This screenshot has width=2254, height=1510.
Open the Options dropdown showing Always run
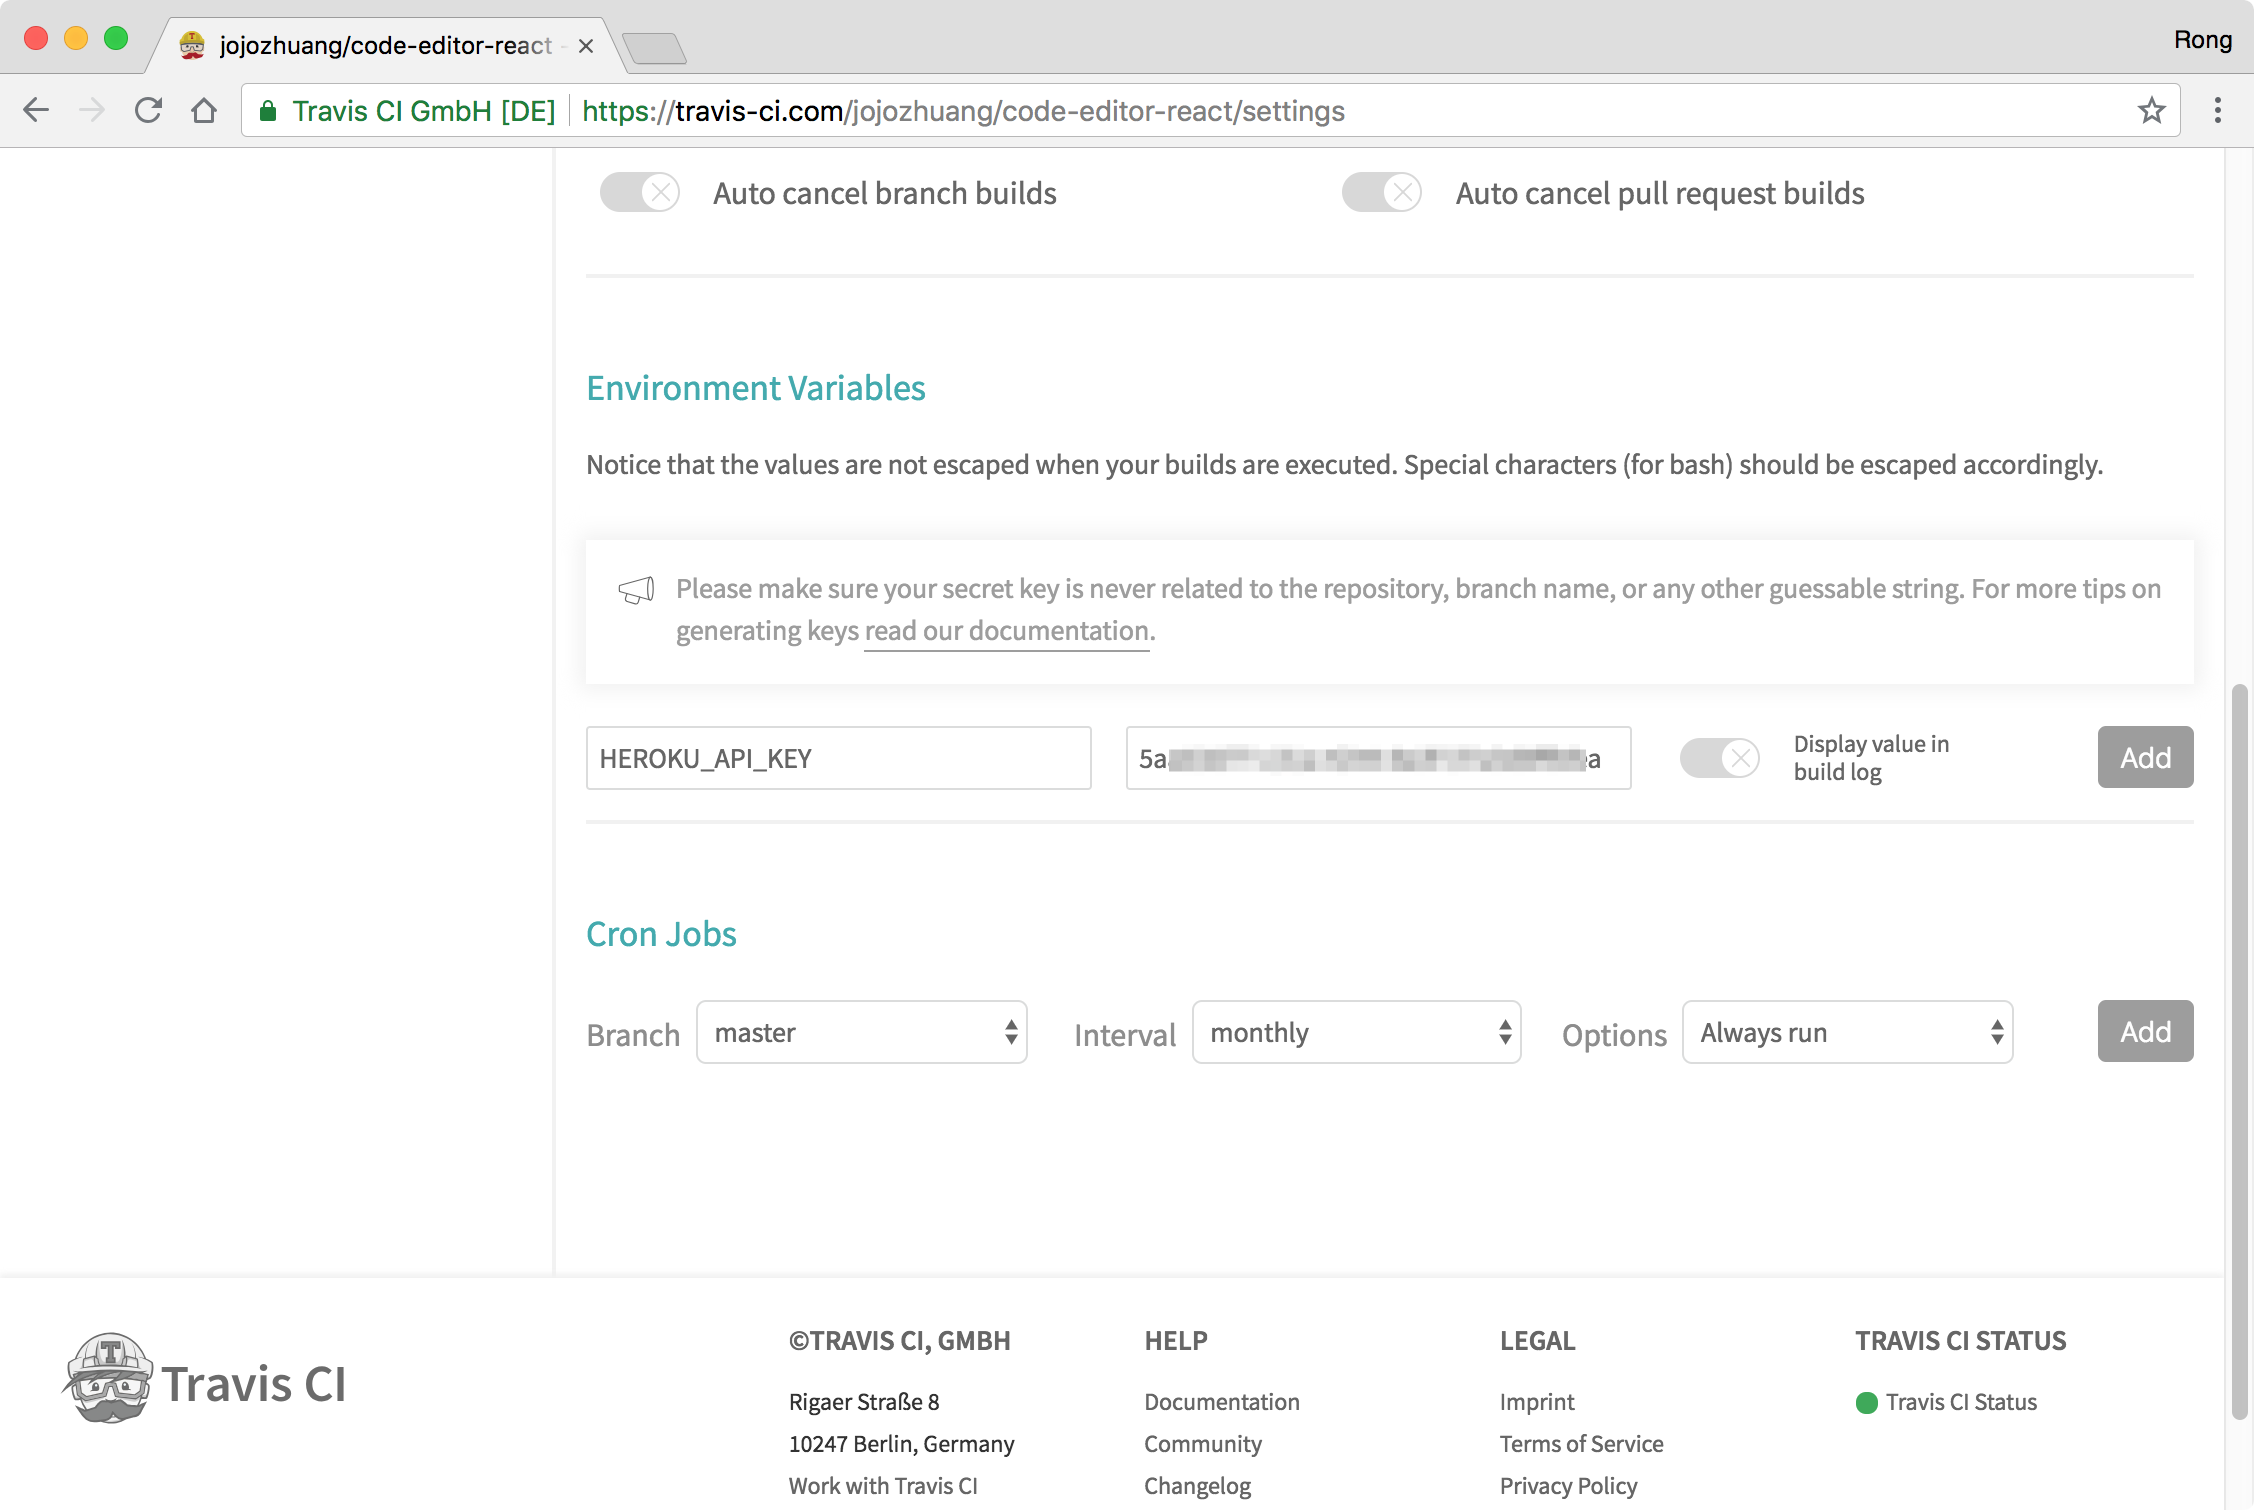[x=1848, y=1032]
